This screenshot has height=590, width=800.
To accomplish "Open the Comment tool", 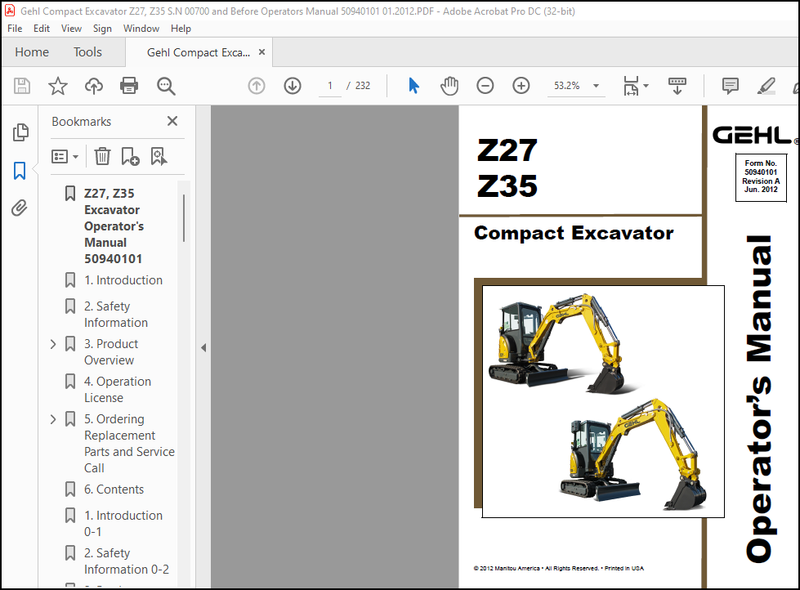I will [729, 86].
